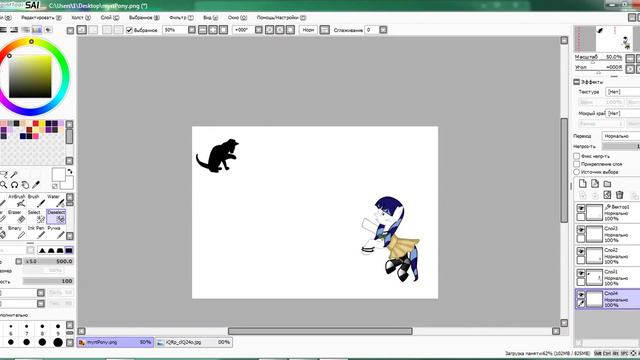Enable Фикс непр-ть checkbox

576,156
